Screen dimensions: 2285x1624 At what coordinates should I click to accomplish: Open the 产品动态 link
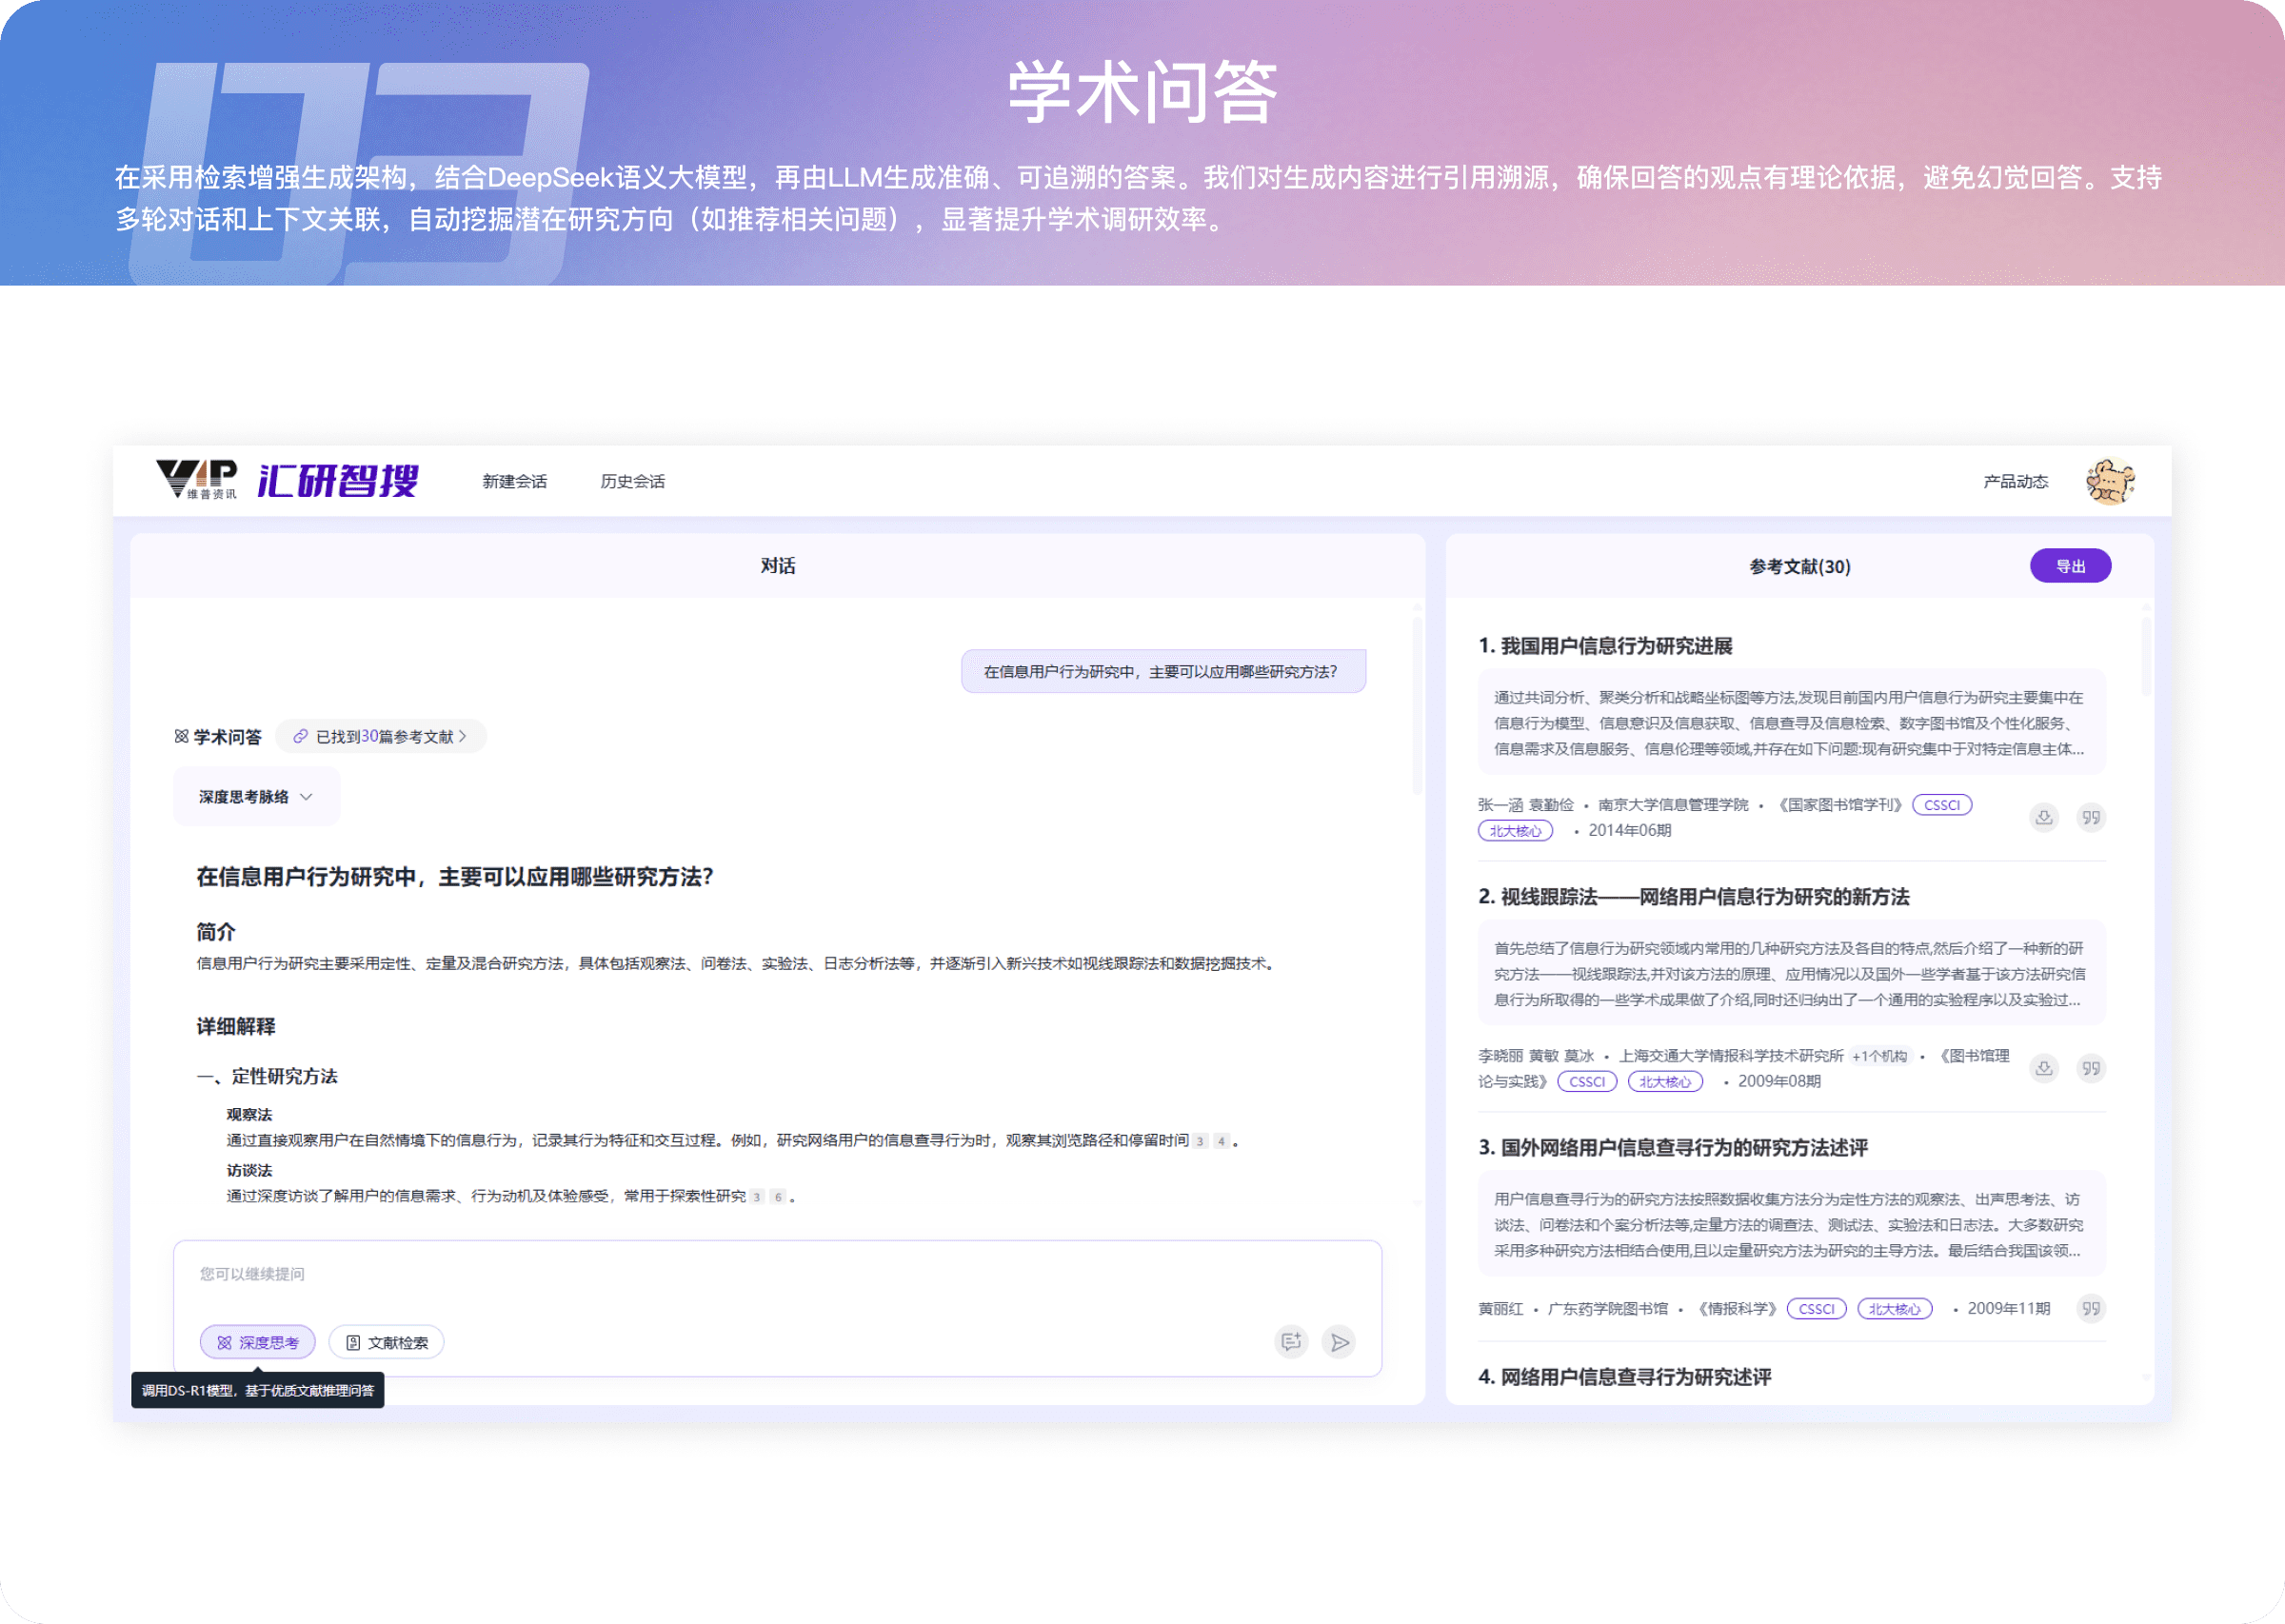point(2015,481)
